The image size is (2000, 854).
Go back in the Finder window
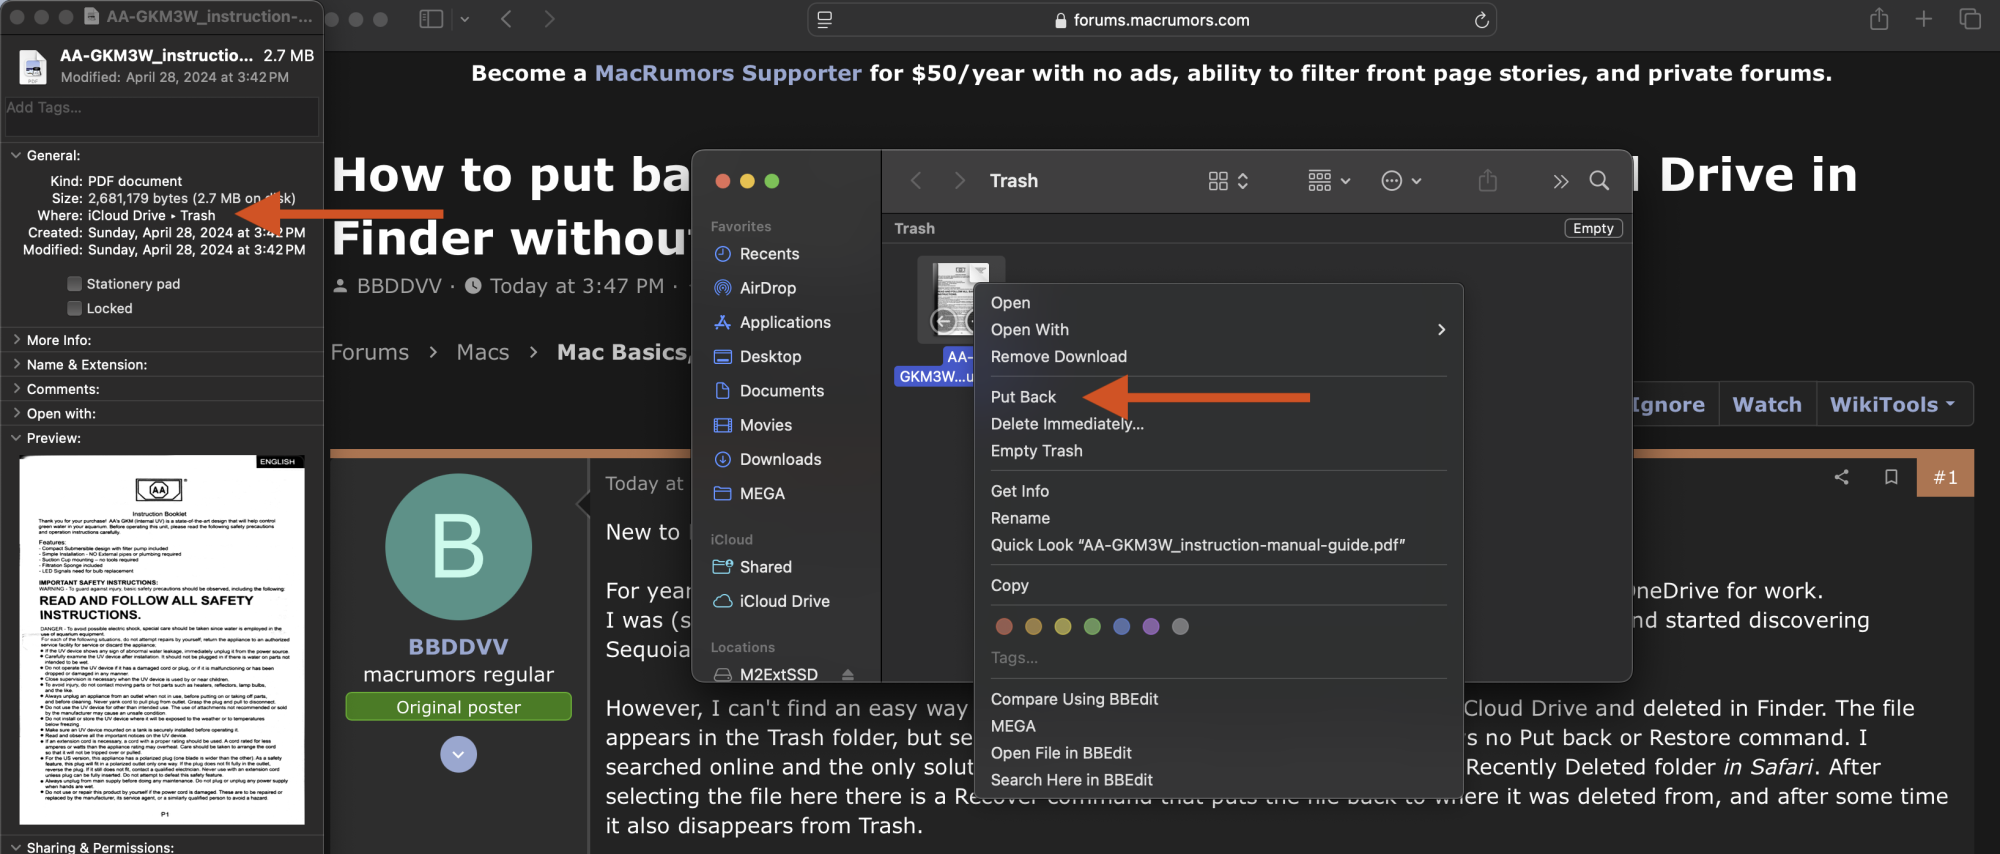coord(915,181)
